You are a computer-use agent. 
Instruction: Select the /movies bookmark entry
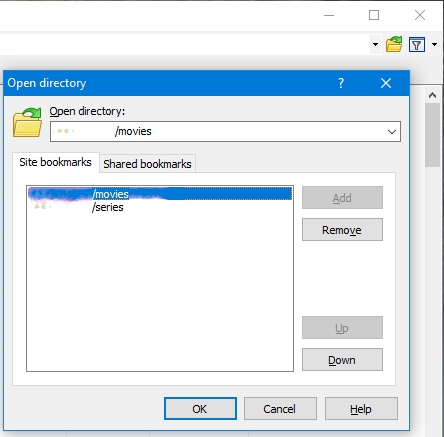coord(160,194)
